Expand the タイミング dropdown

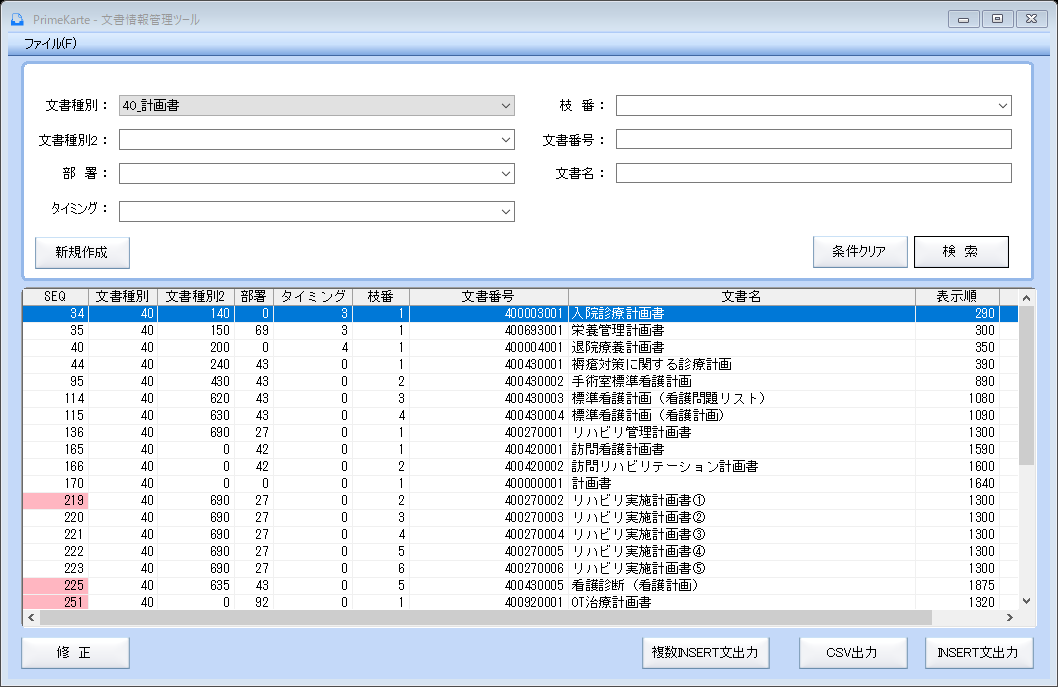click(316, 211)
